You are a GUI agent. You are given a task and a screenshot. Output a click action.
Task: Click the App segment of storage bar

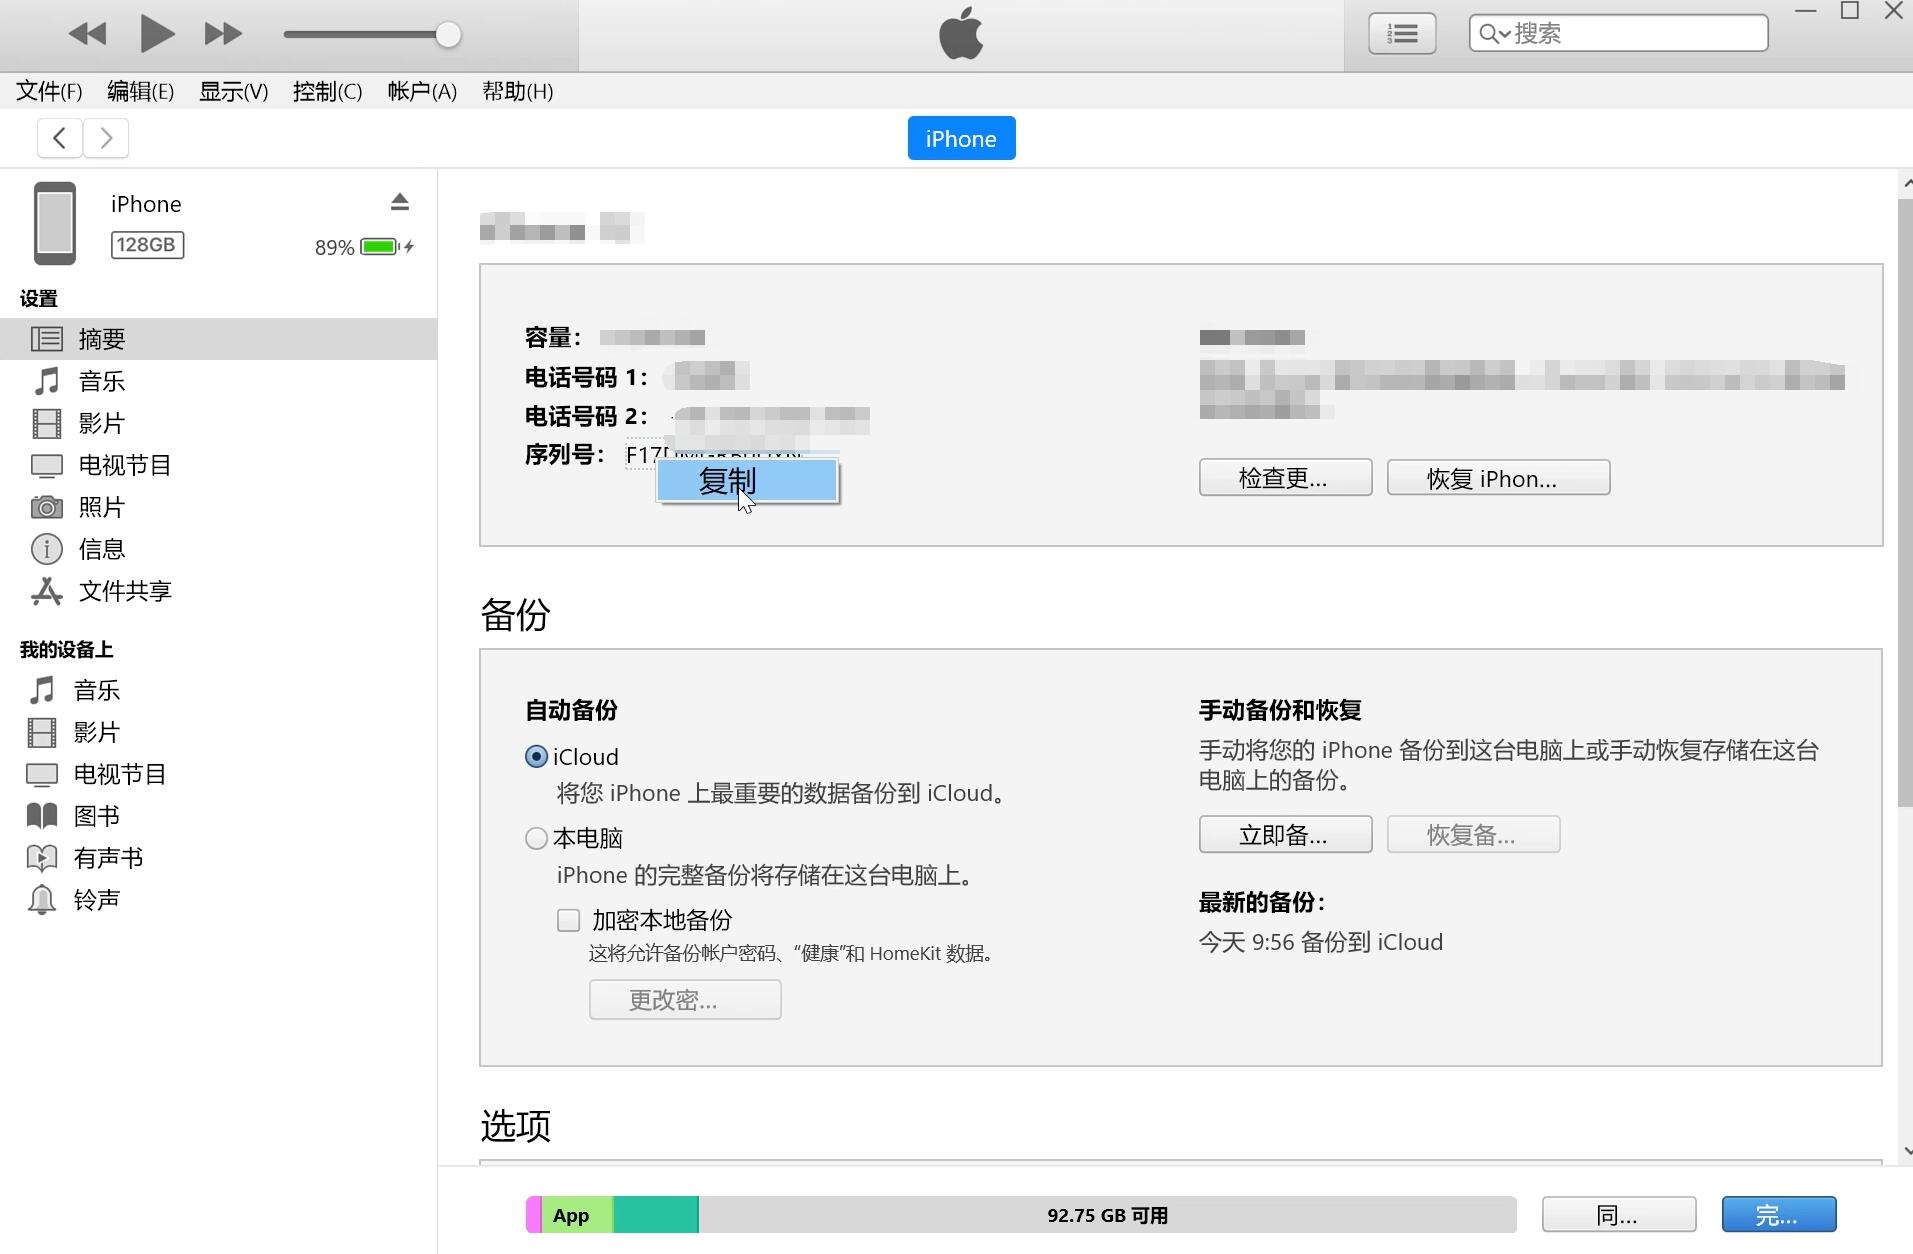(577, 1215)
